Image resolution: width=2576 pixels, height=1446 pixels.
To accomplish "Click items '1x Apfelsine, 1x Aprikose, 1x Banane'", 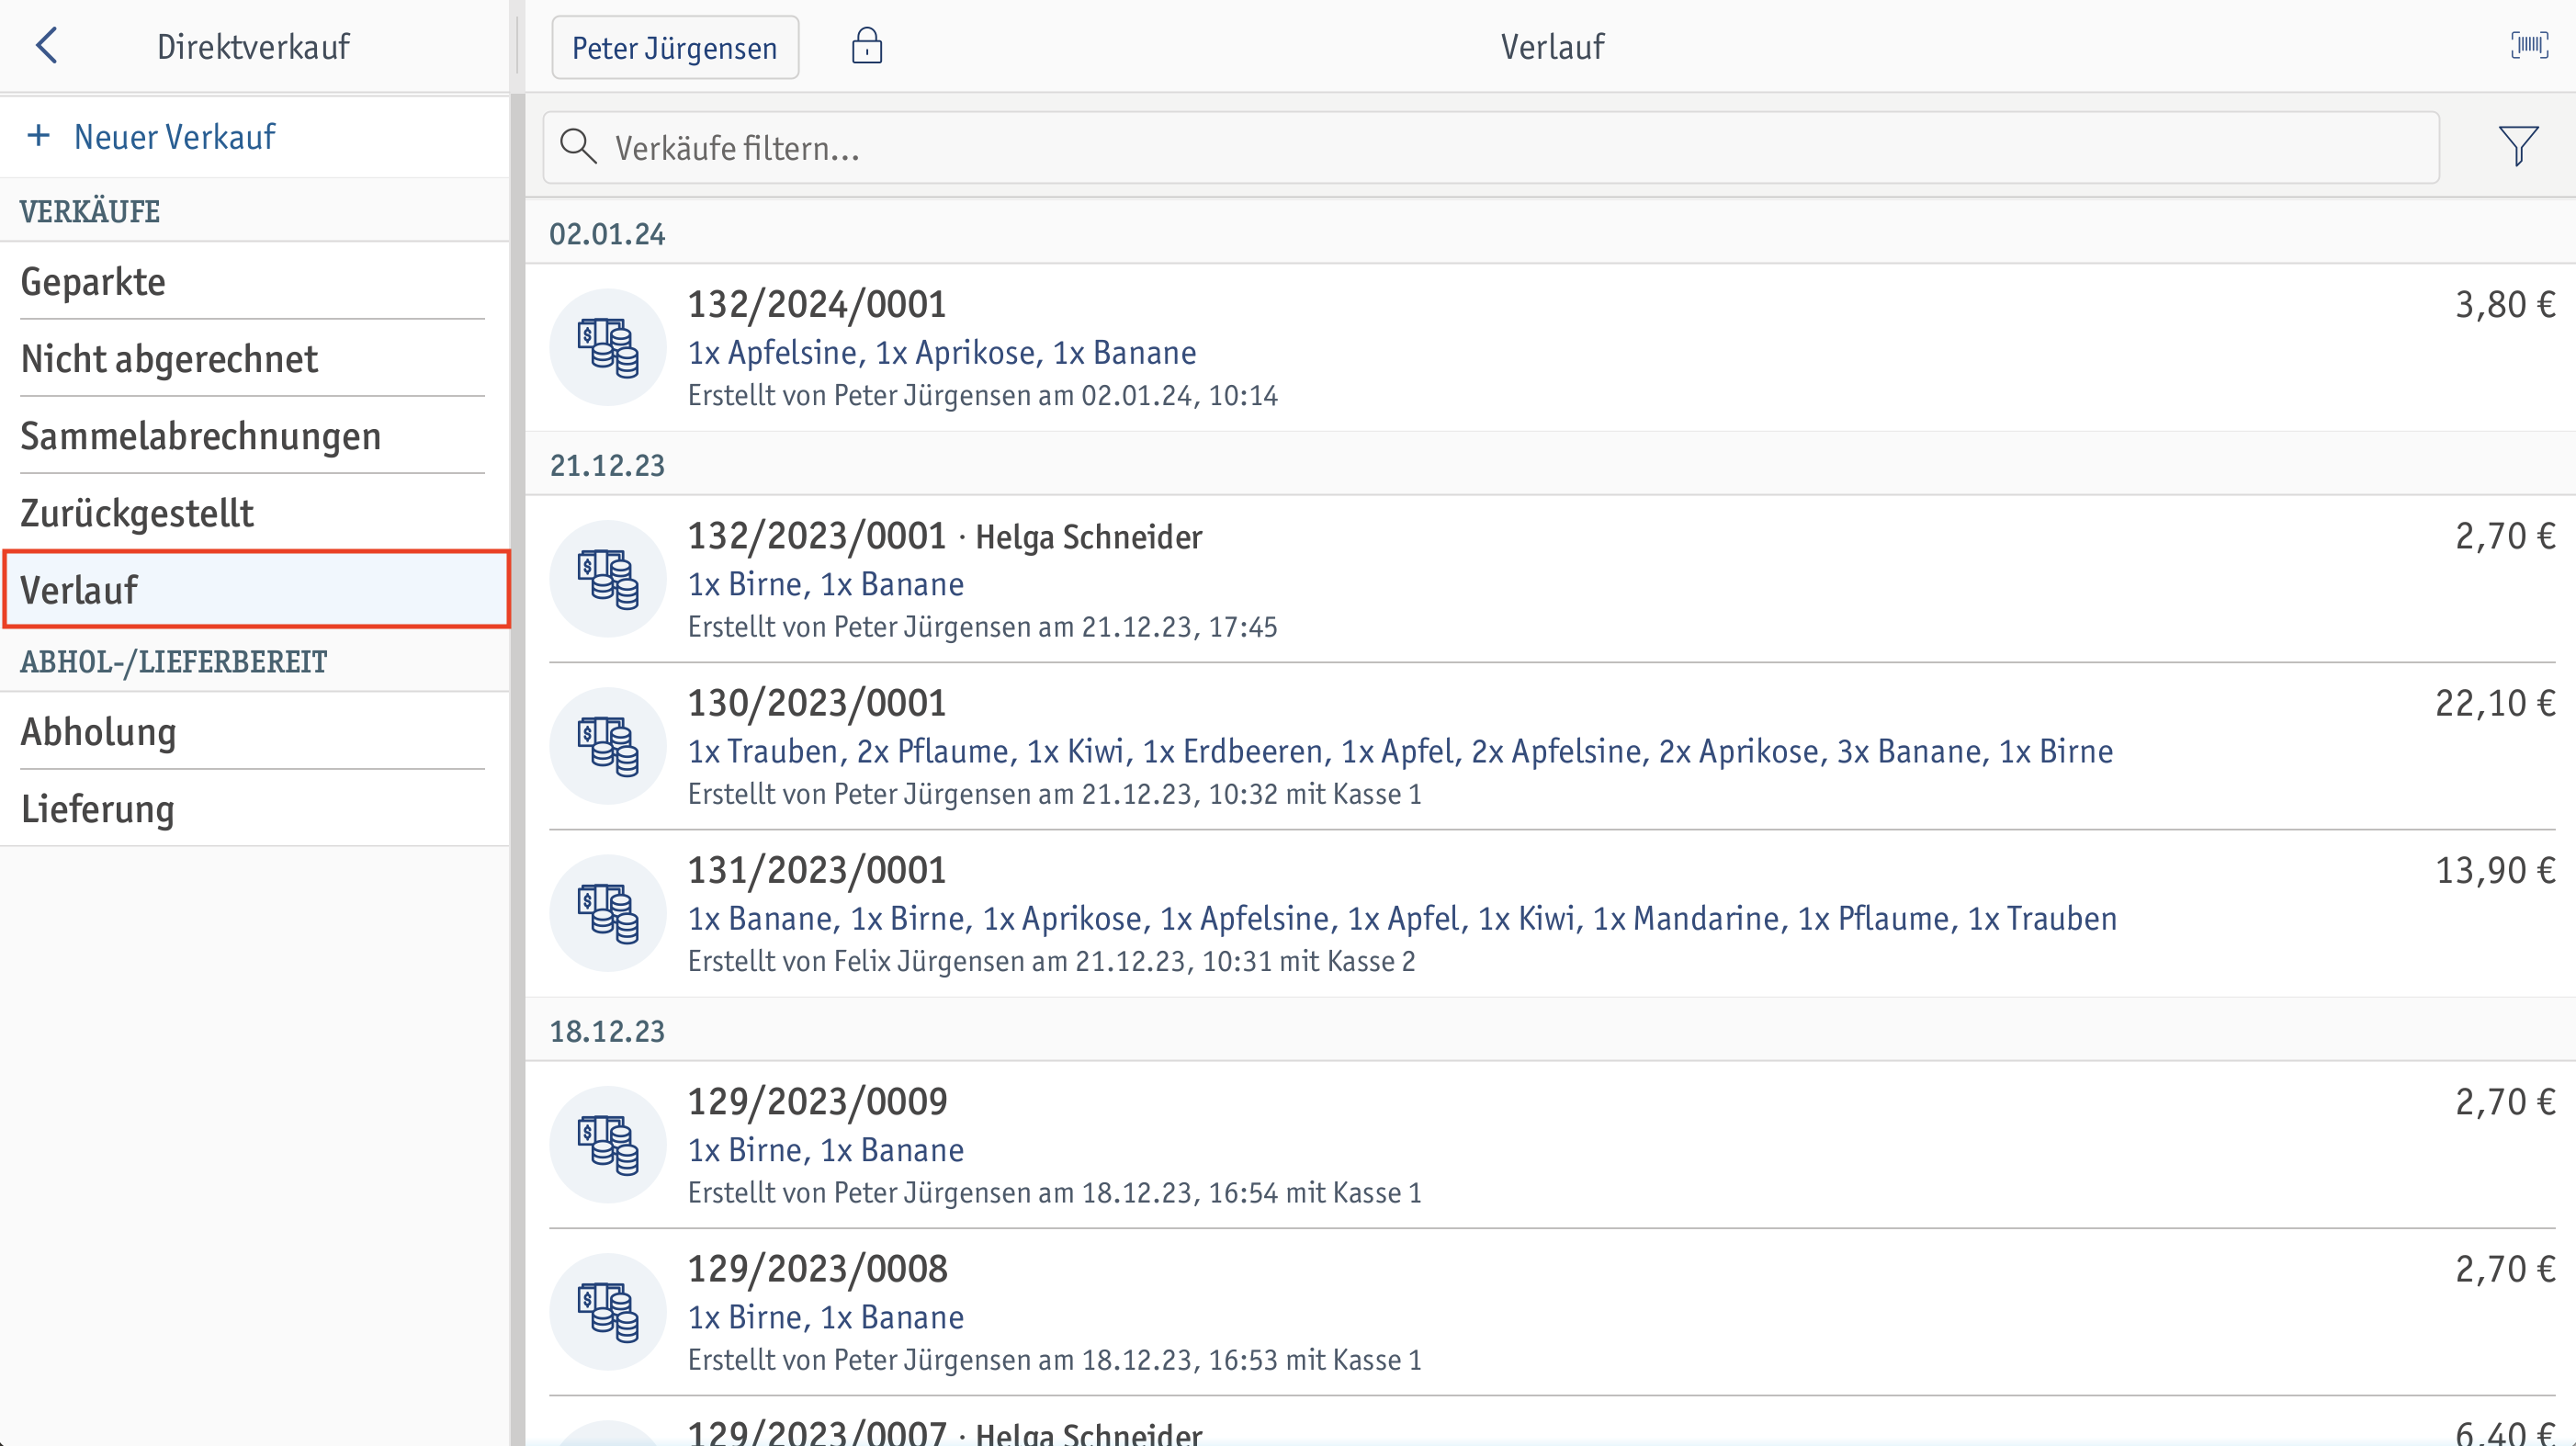I will (942, 352).
